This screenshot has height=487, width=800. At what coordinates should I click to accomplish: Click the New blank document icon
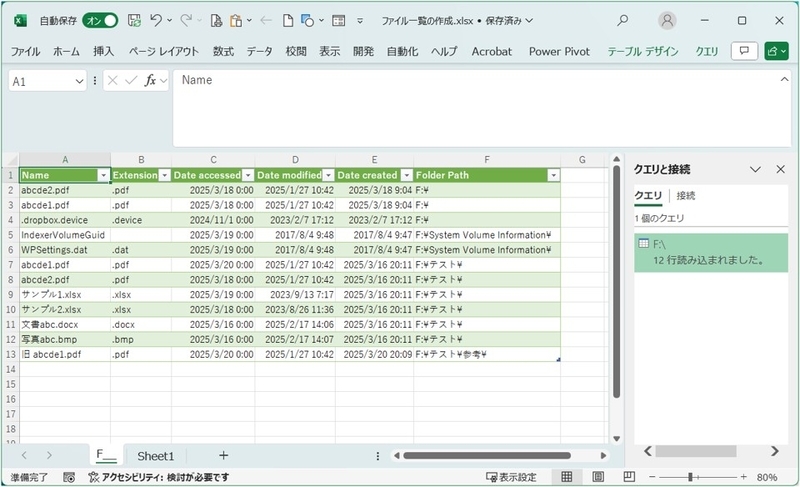[288, 20]
